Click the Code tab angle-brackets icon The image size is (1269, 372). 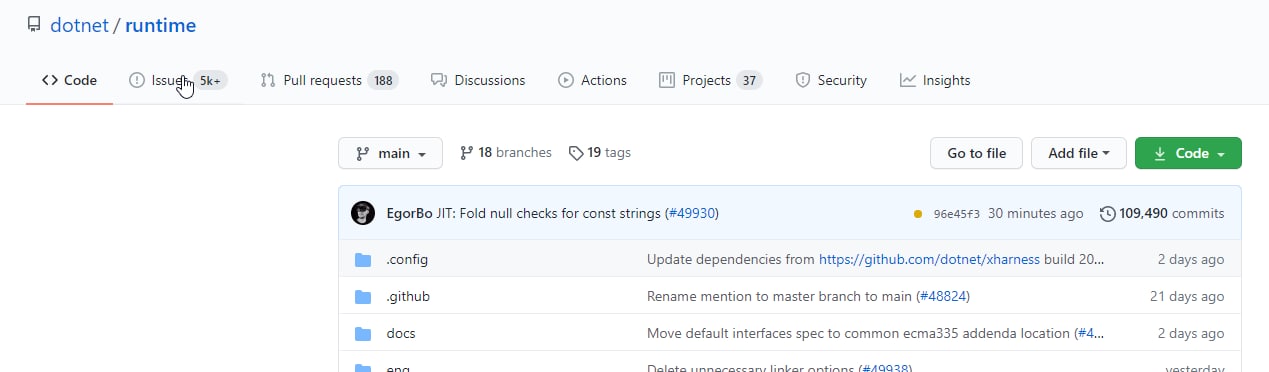[x=49, y=80]
